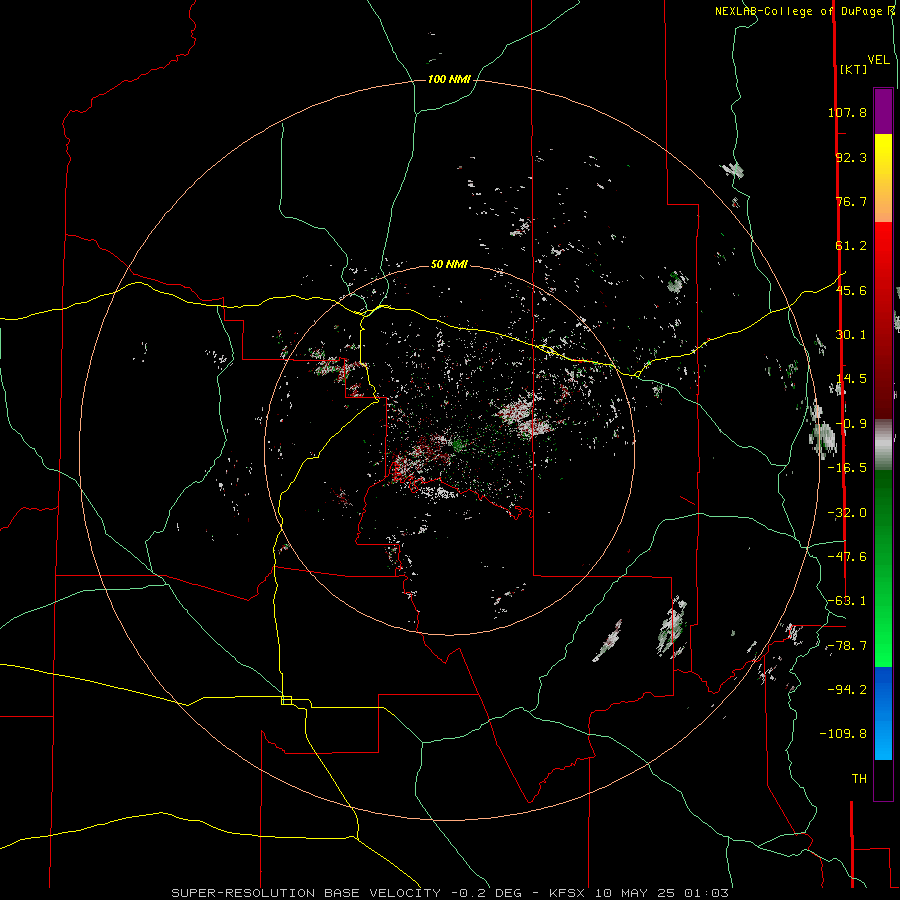Select the -109.8 scale value
The width and height of the screenshot is (900, 900).
click(843, 734)
